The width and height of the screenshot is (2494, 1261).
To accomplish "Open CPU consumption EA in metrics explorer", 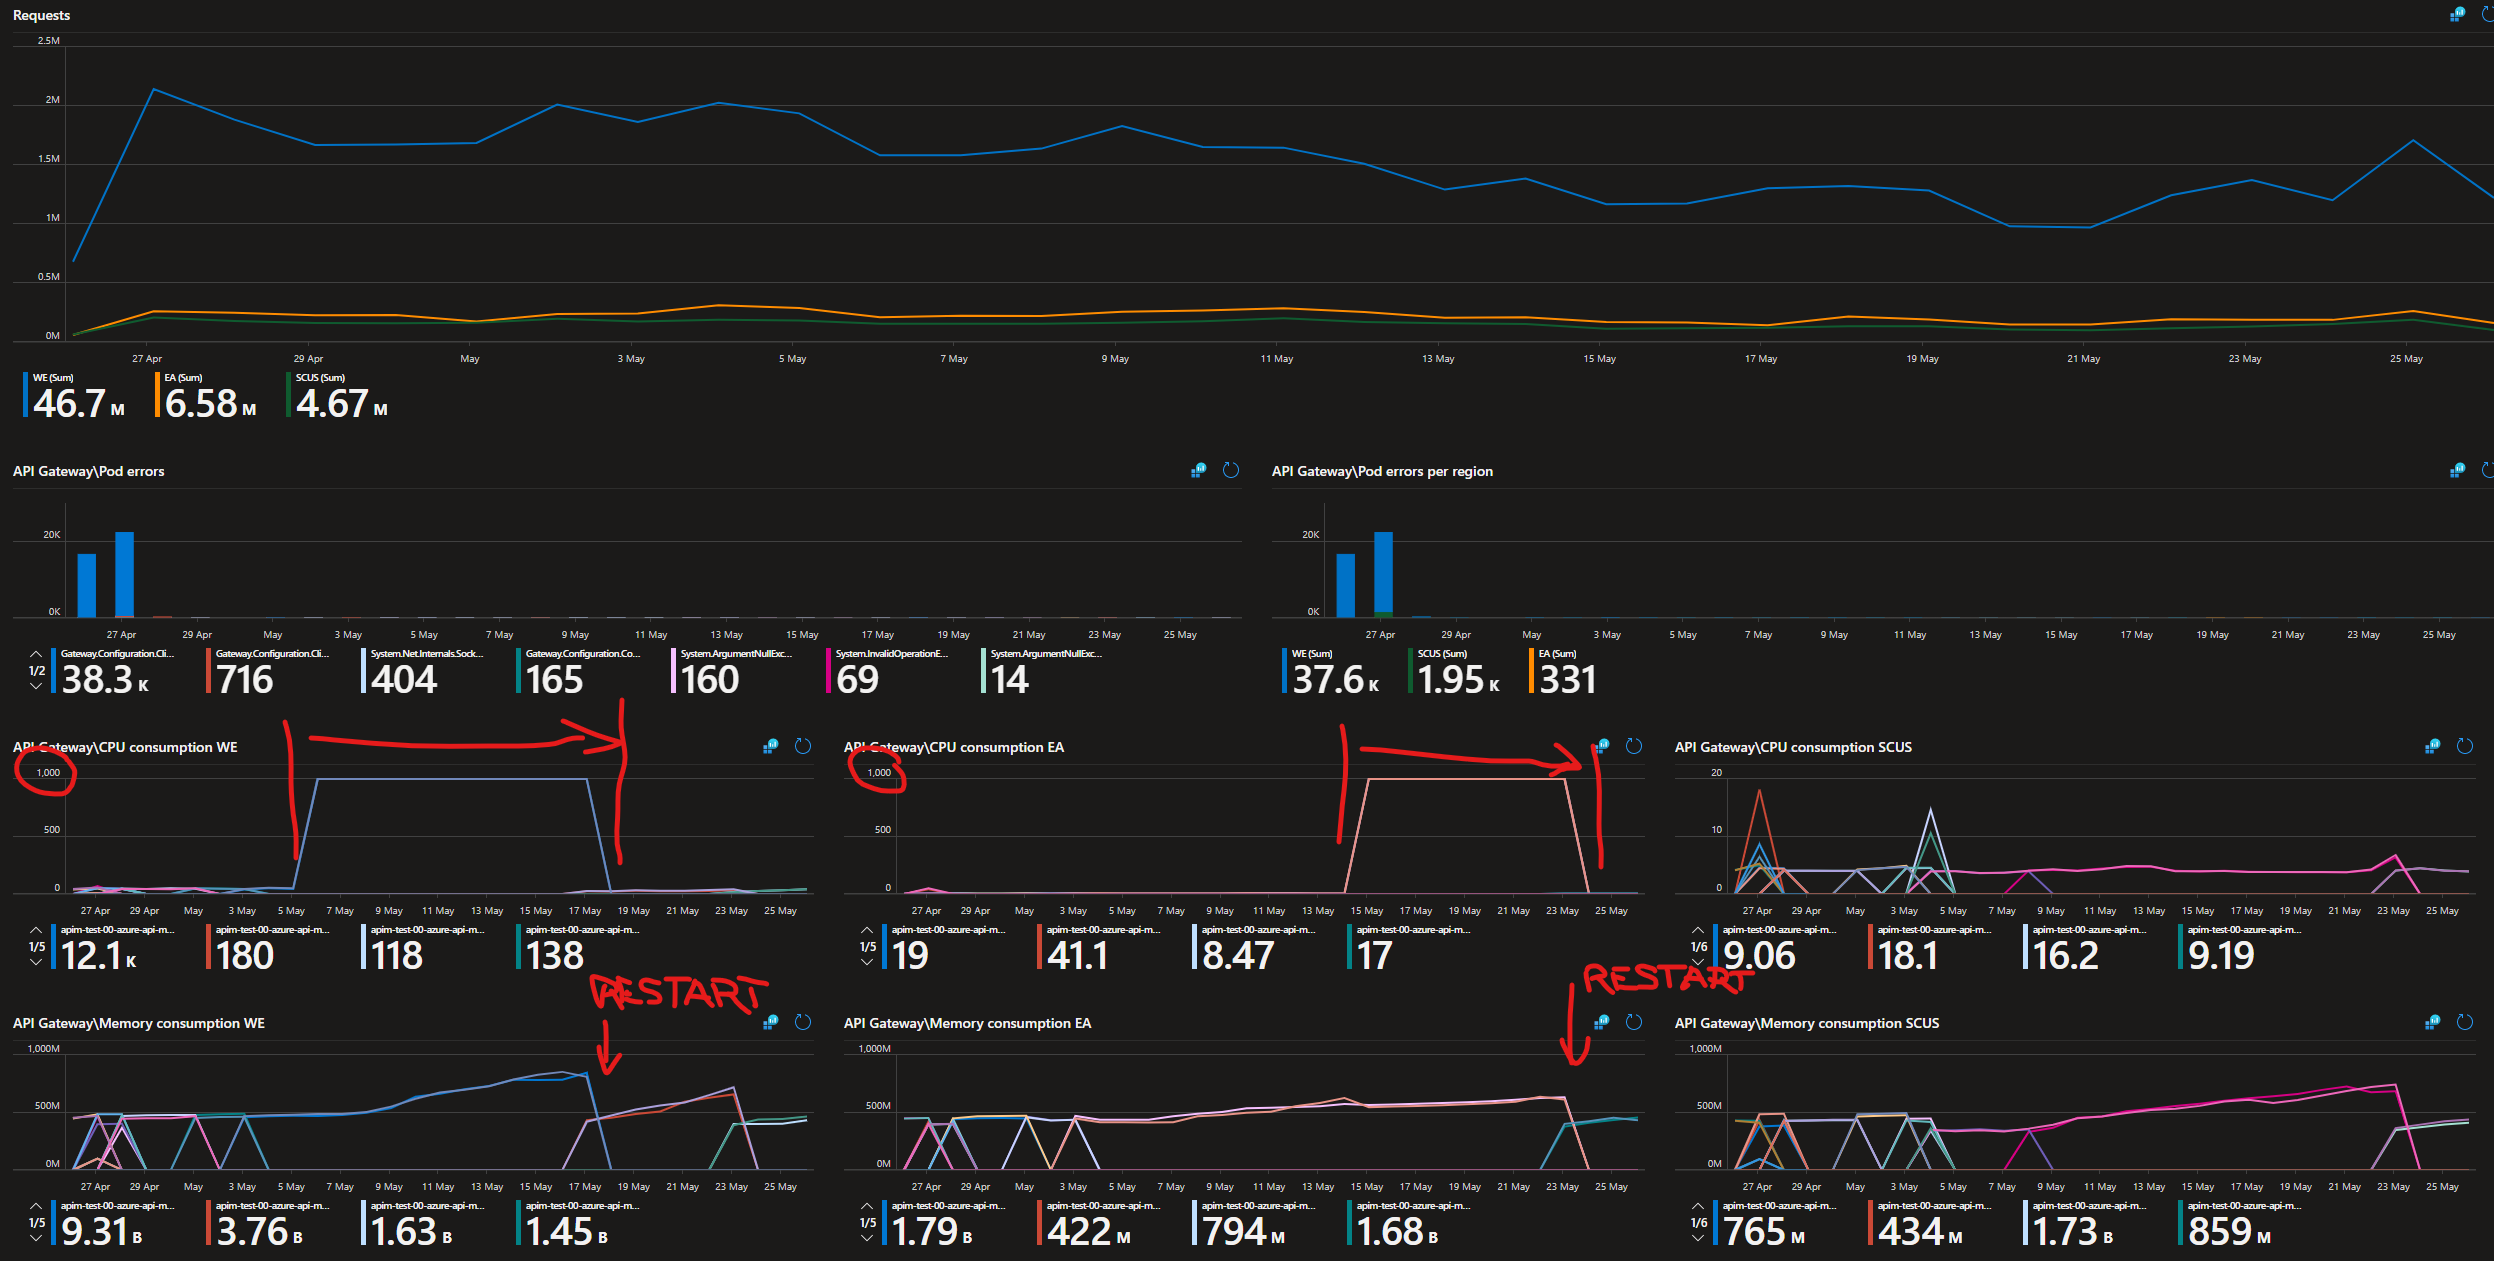I will click(1602, 746).
